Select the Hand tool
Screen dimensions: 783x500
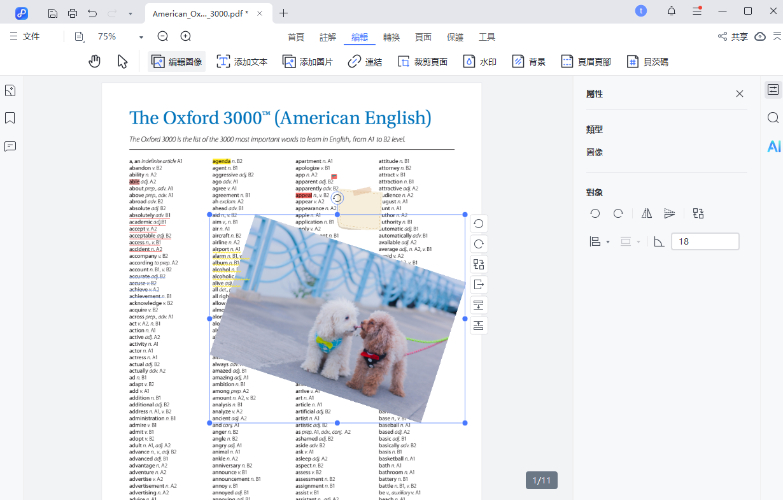(x=94, y=61)
